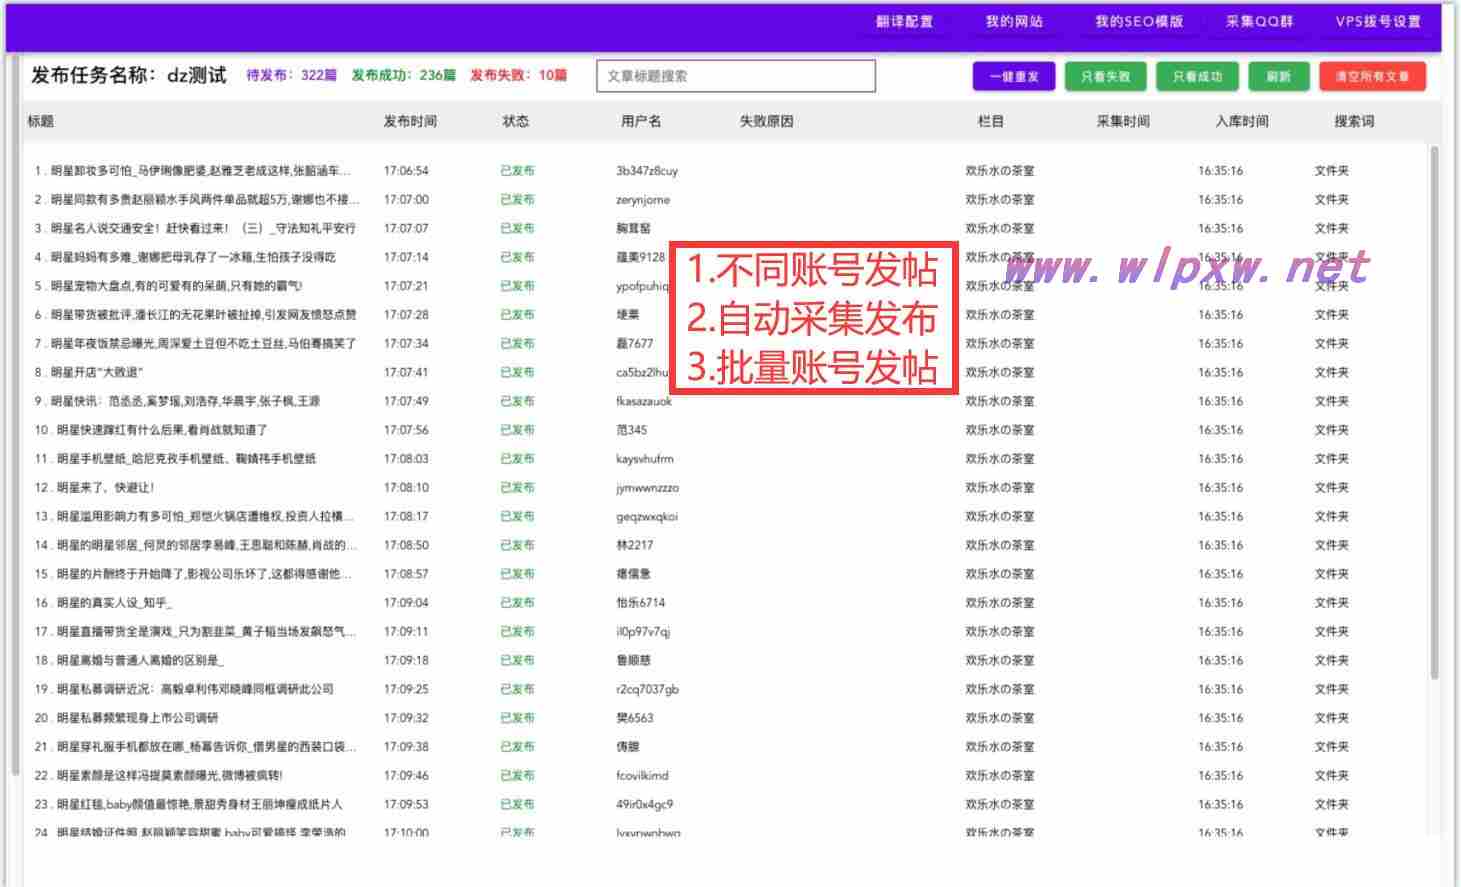Click the 采集时间 column header

[x=1123, y=121]
